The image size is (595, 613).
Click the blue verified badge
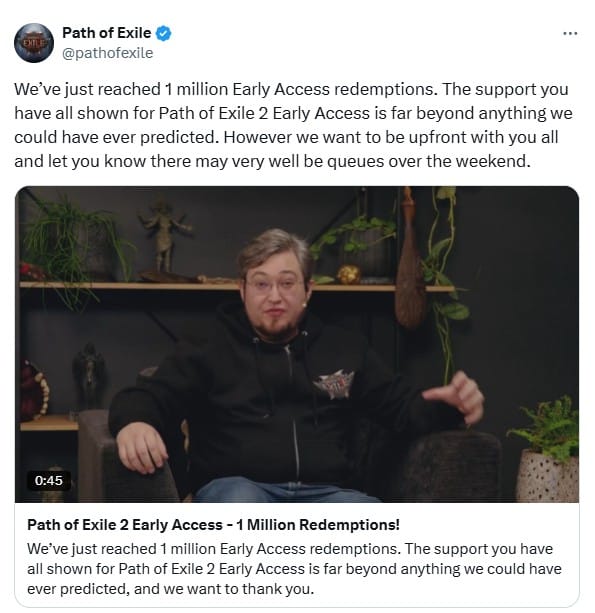click(163, 33)
